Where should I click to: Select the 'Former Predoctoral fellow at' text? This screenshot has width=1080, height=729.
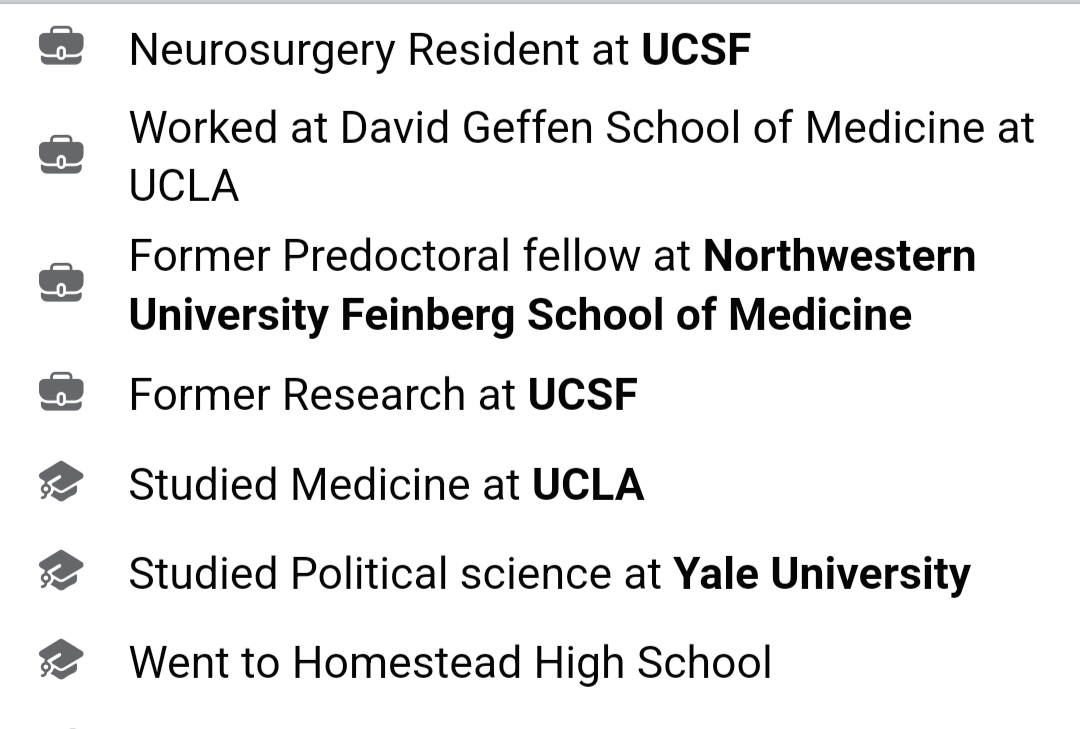click(x=410, y=256)
